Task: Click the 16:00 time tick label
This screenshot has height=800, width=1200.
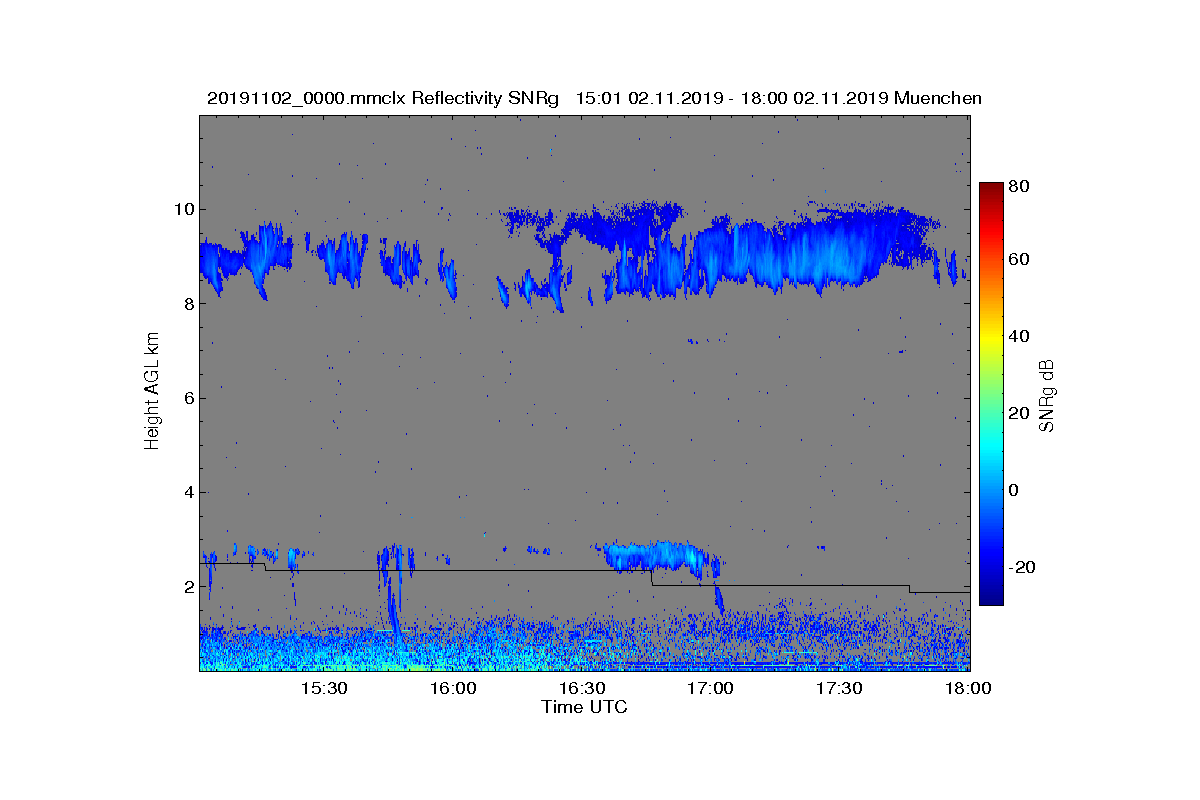Action: [453, 689]
